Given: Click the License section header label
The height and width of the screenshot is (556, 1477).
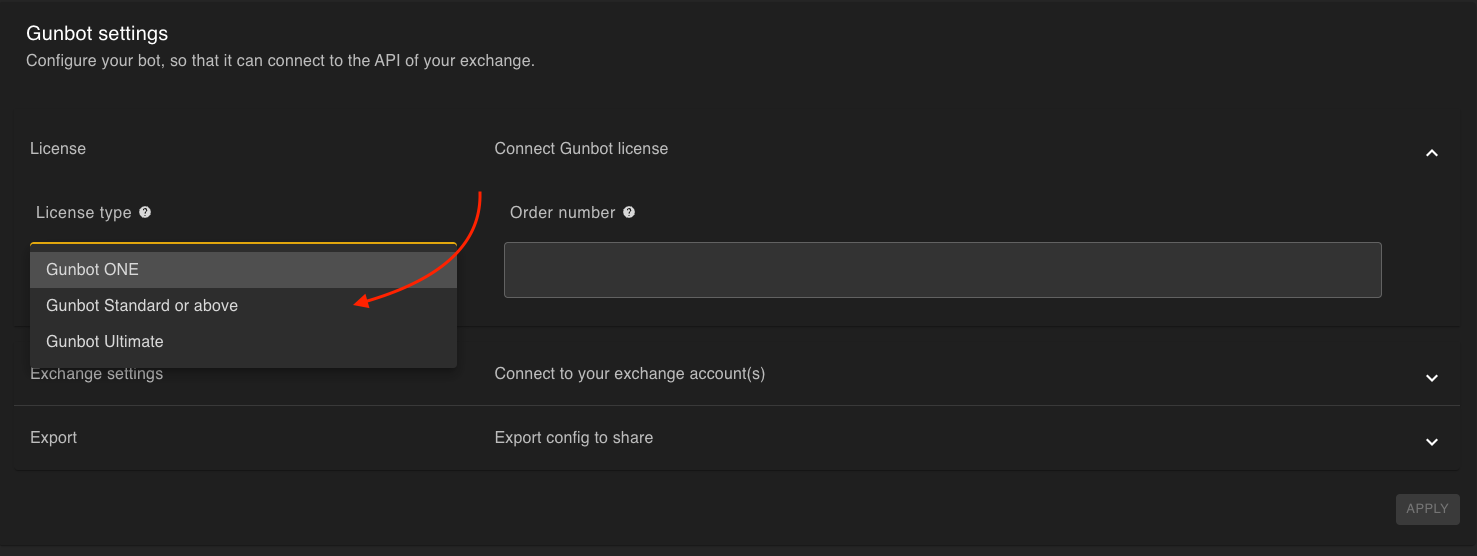Looking at the screenshot, I should 58,149.
